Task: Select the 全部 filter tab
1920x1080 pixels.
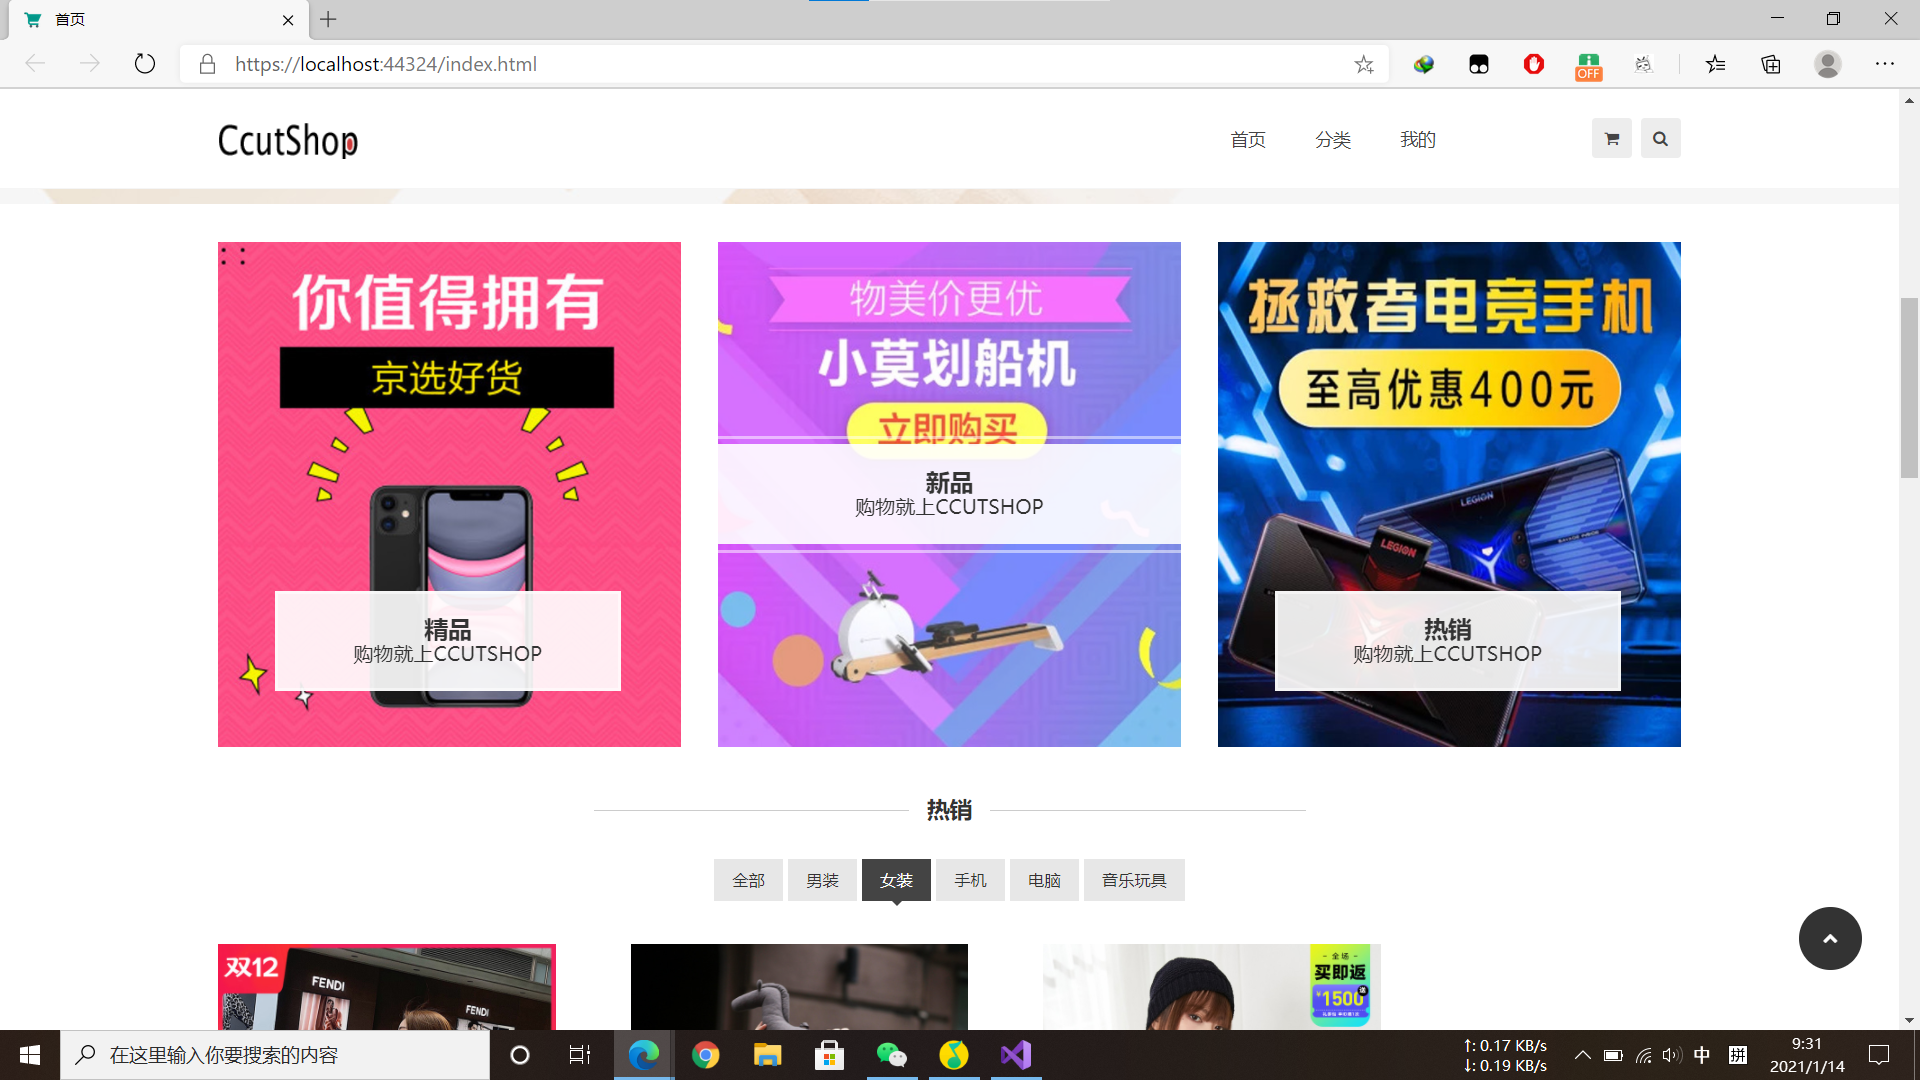Action: pyautogui.click(x=748, y=880)
